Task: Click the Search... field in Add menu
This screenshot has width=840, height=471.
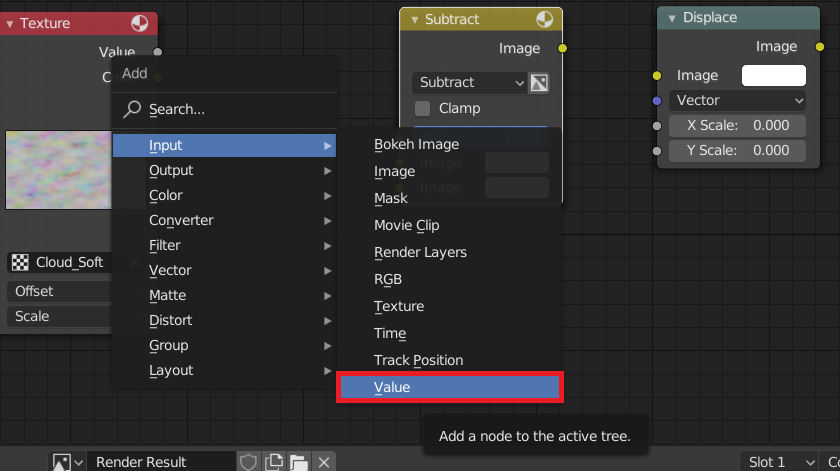Action: 224,109
